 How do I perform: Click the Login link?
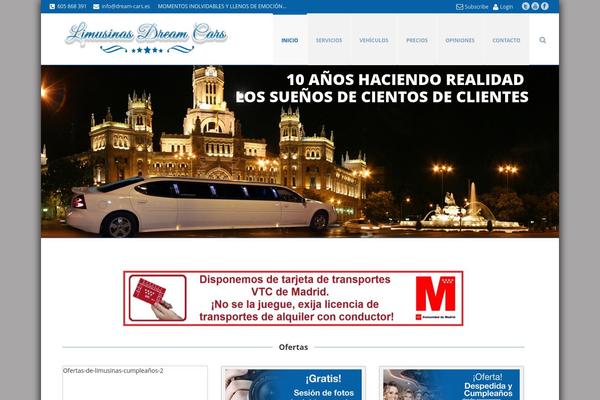coord(506,7)
